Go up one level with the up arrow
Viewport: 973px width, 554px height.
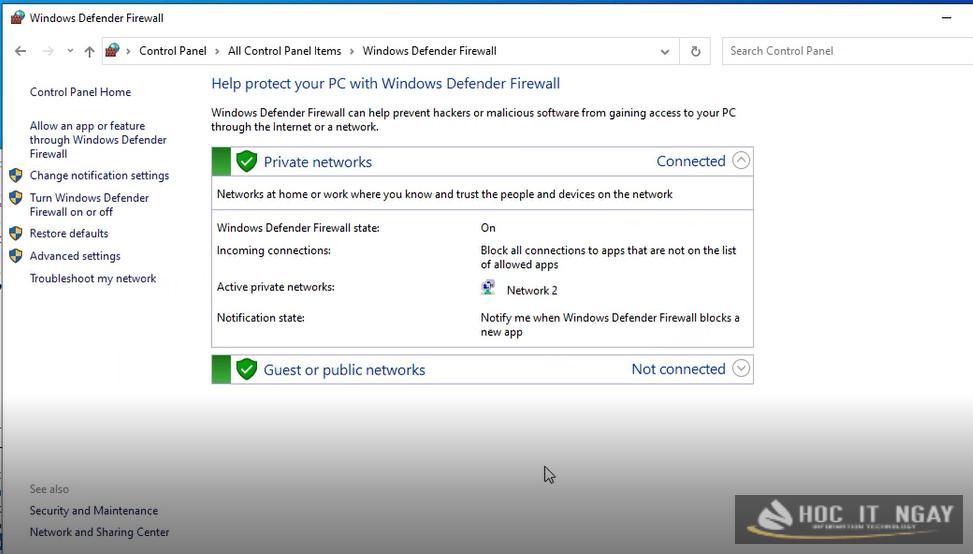click(x=89, y=51)
